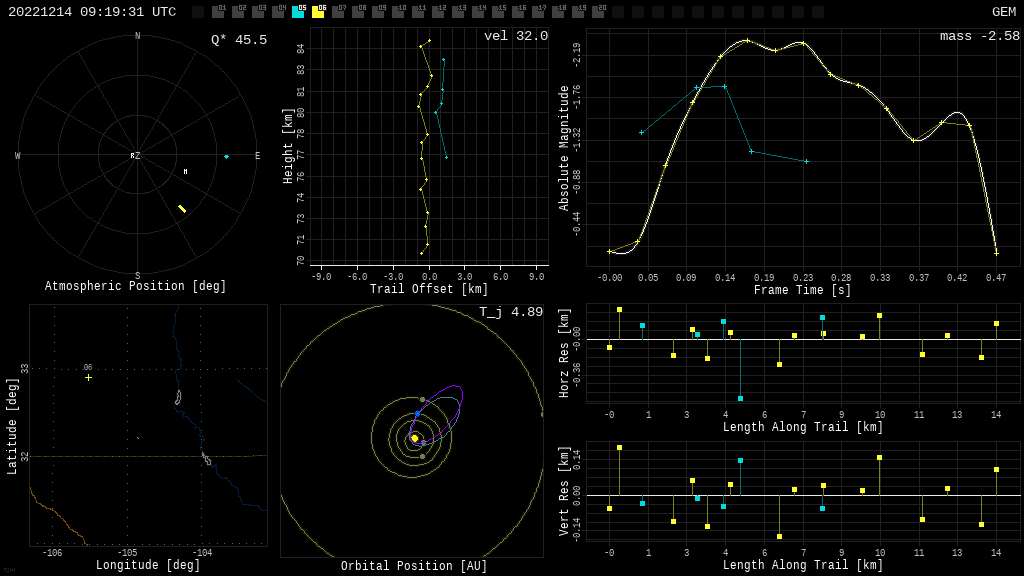Click the Orbital Position [AU] title

tap(414, 567)
